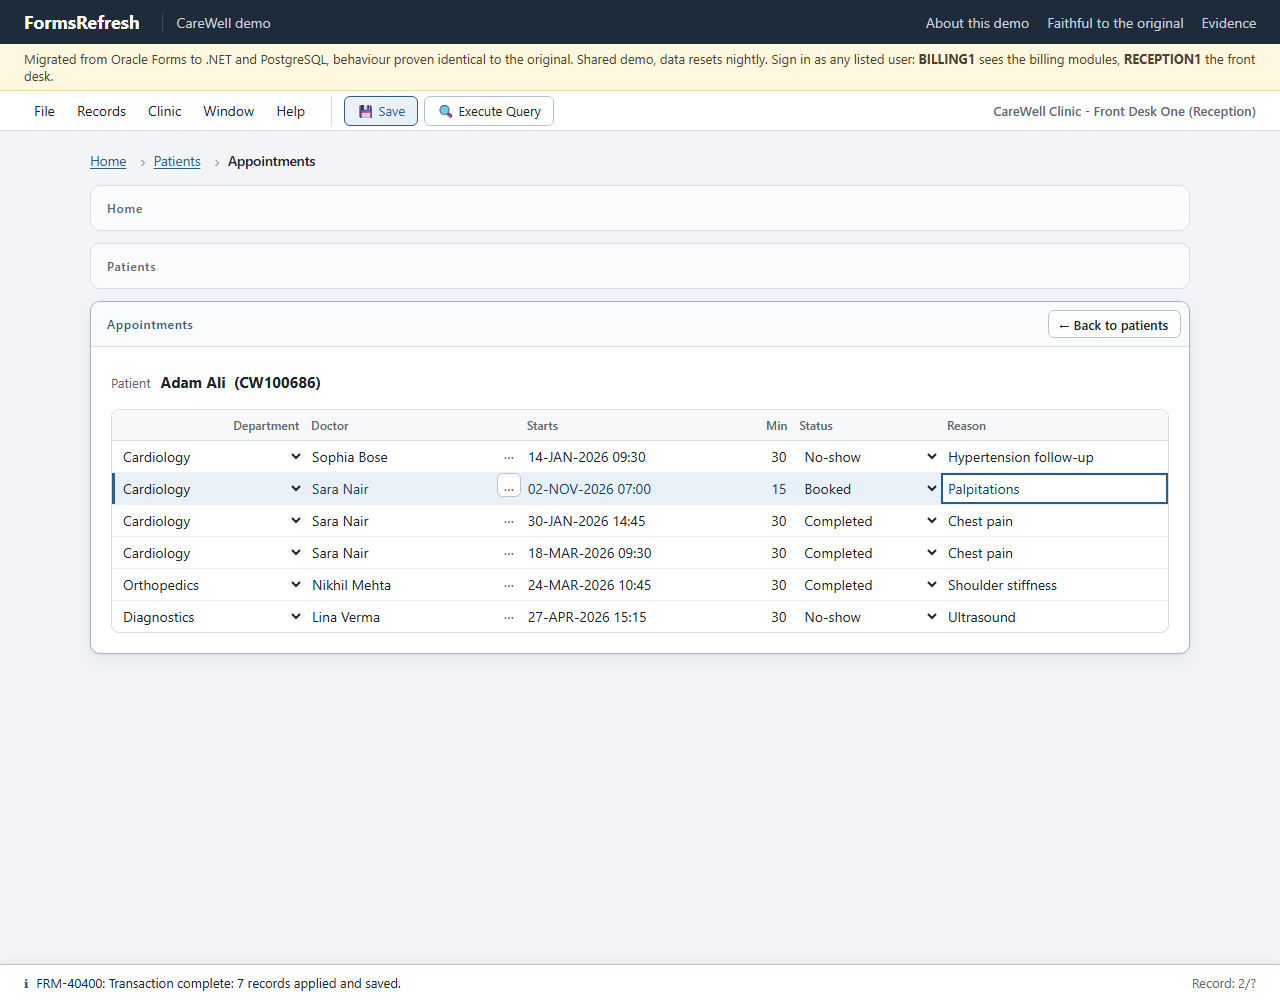Edit the Ultrasound reason field
Image resolution: width=1280 pixels, height=1000 pixels.
1054,617
